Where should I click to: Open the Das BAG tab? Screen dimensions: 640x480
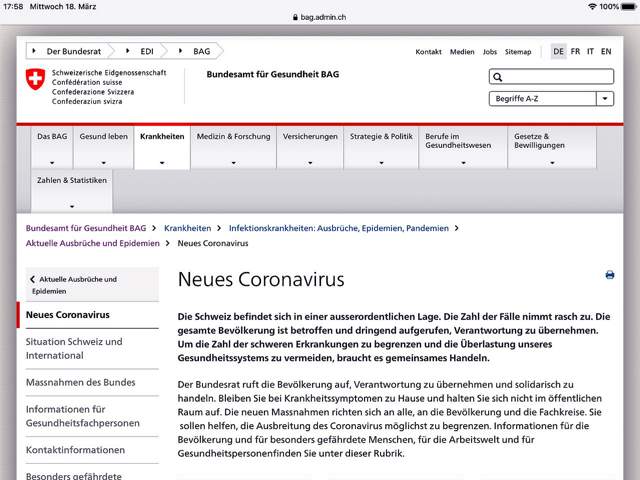[x=52, y=147]
